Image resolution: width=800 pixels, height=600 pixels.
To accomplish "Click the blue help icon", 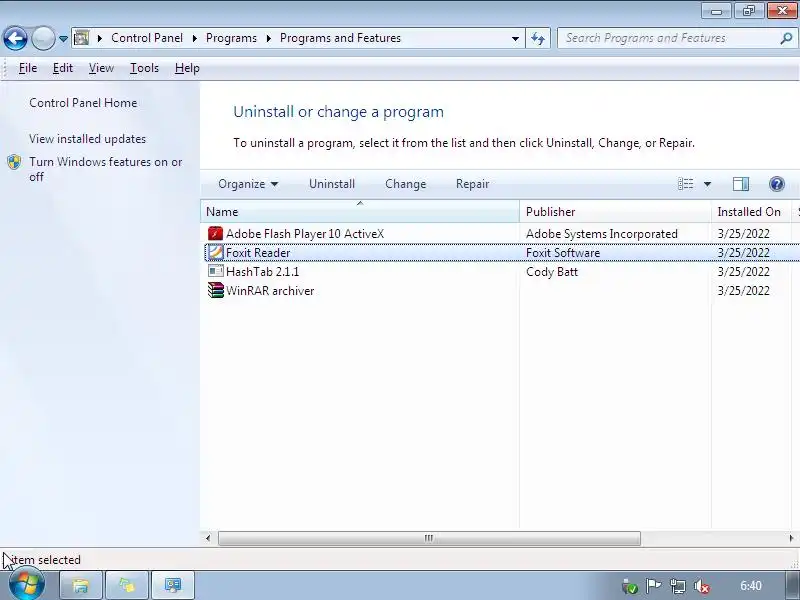I will [x=777, y=184].
